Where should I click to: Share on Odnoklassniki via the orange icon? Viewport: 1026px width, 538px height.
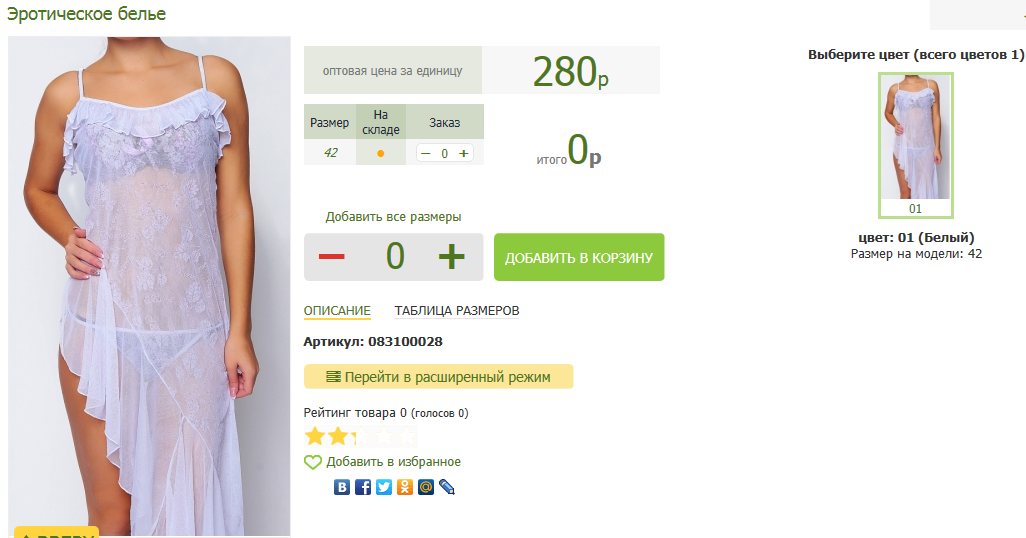point(405,487)
